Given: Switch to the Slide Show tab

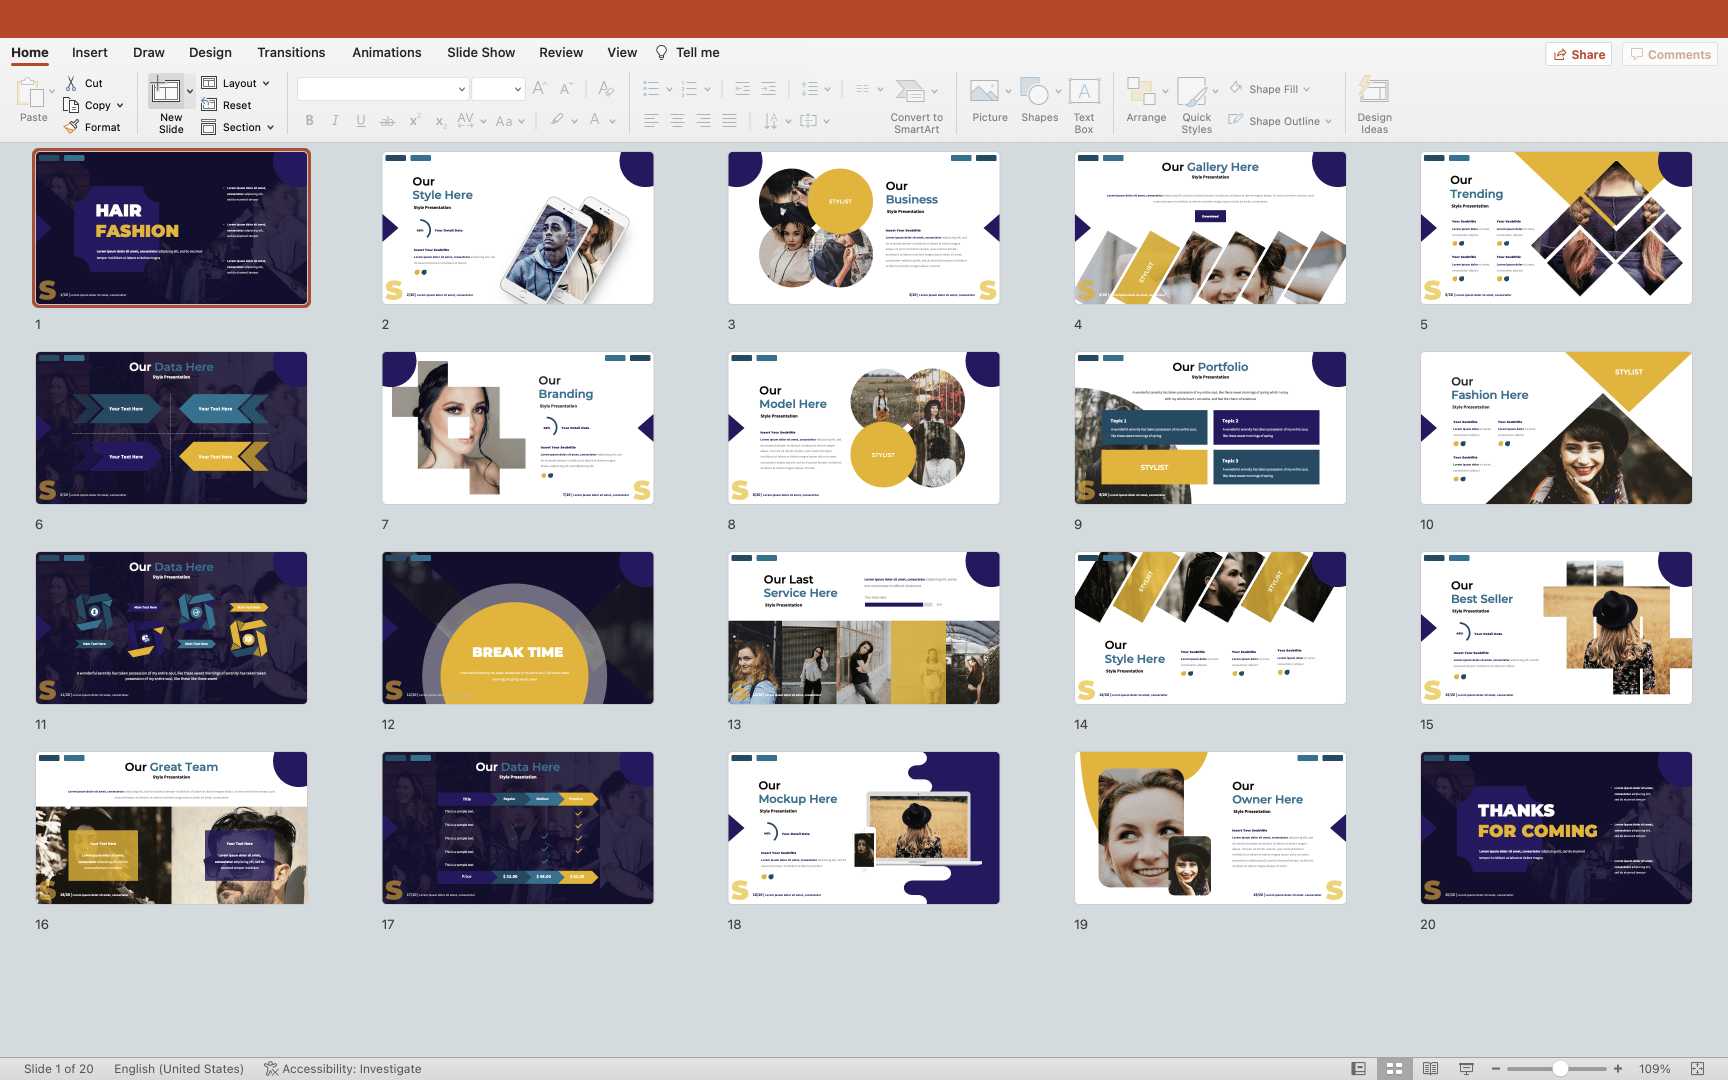Looking at the screenshot, I should [480, 52].
